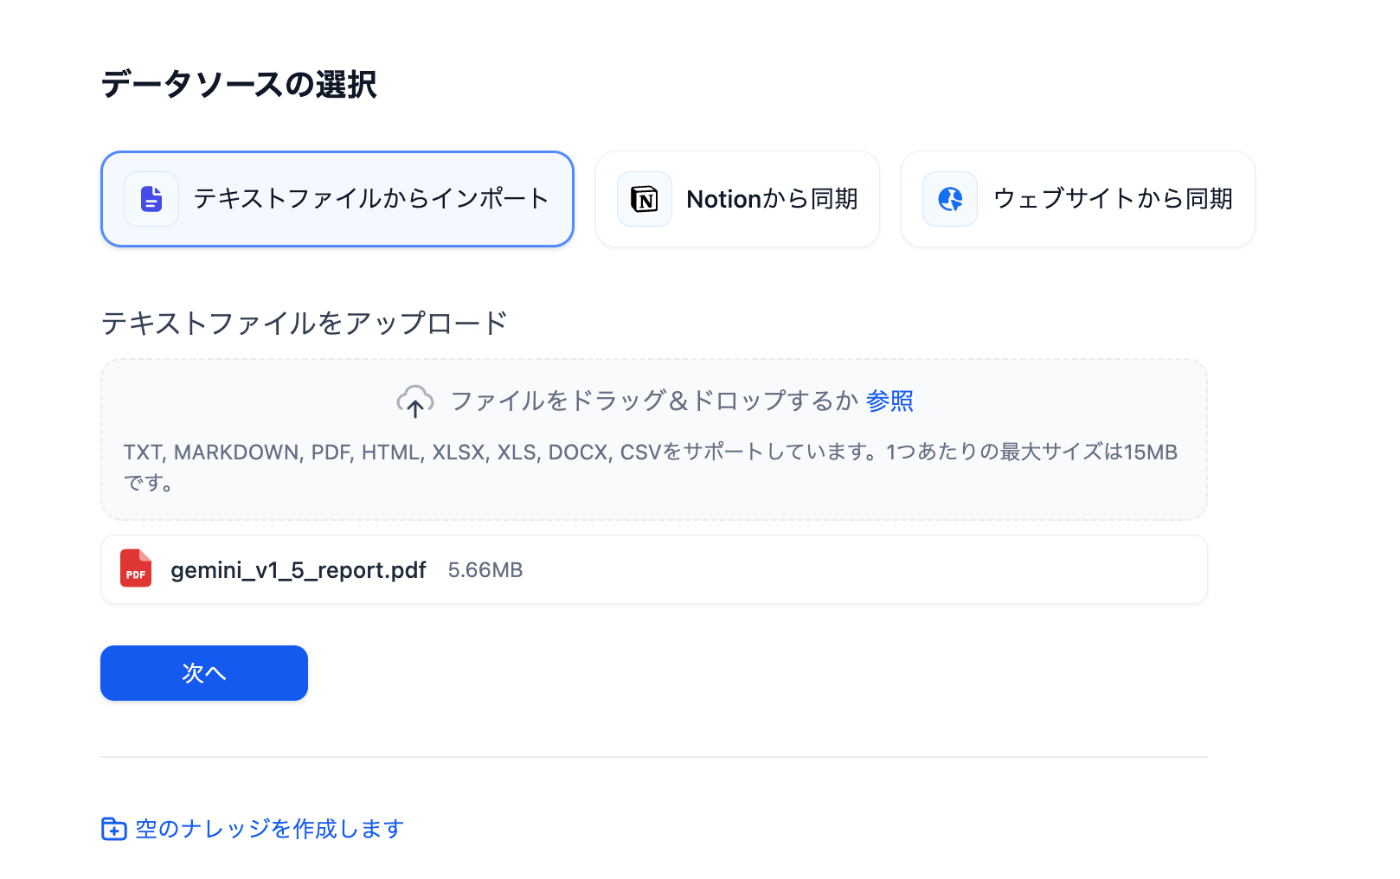Click the ファイルをドラッグ&ドロップするか upload text
The height and width of the screenshot is (879, 1400).
[654, 401]
